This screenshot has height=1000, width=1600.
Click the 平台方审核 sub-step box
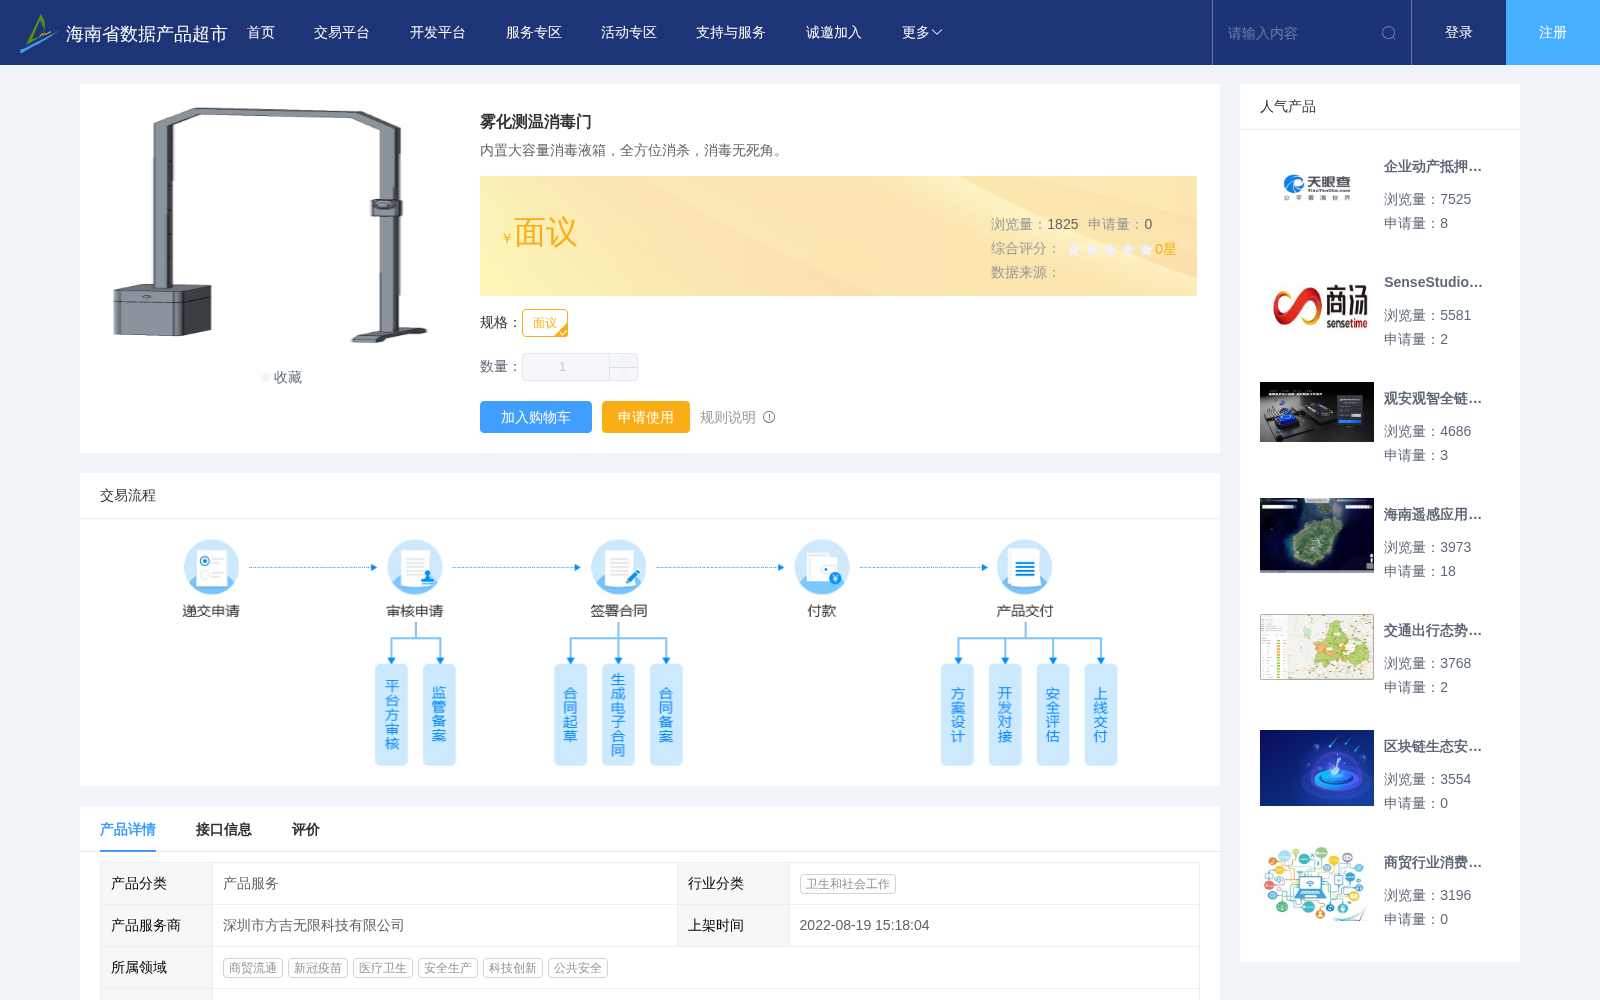point(391,714)
